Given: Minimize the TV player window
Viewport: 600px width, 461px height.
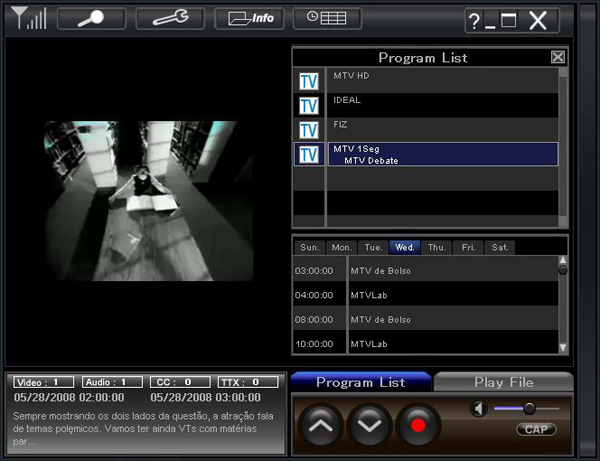Looking at the screenshot, I should [490, 26].
